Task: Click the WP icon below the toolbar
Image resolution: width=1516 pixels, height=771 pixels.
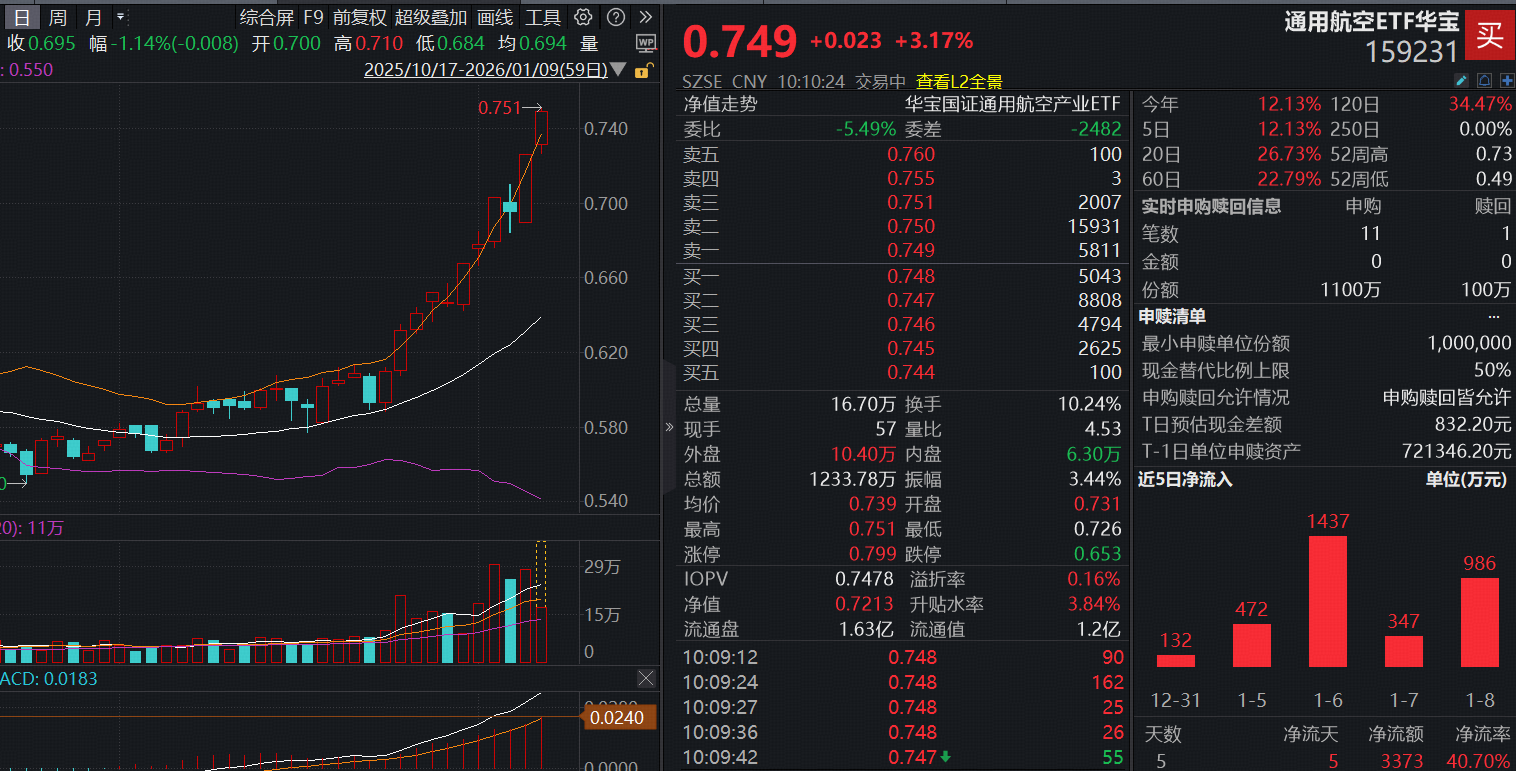Action: click(x=646, y=43)
